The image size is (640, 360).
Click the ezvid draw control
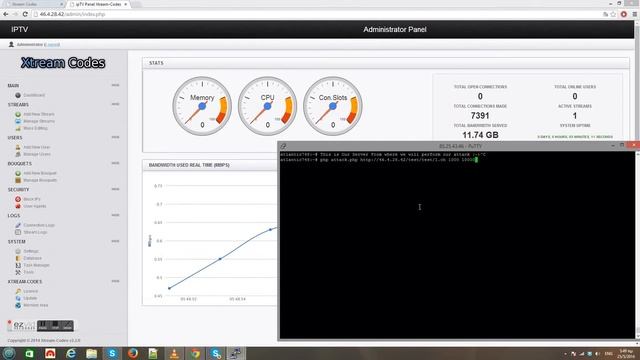67,325
